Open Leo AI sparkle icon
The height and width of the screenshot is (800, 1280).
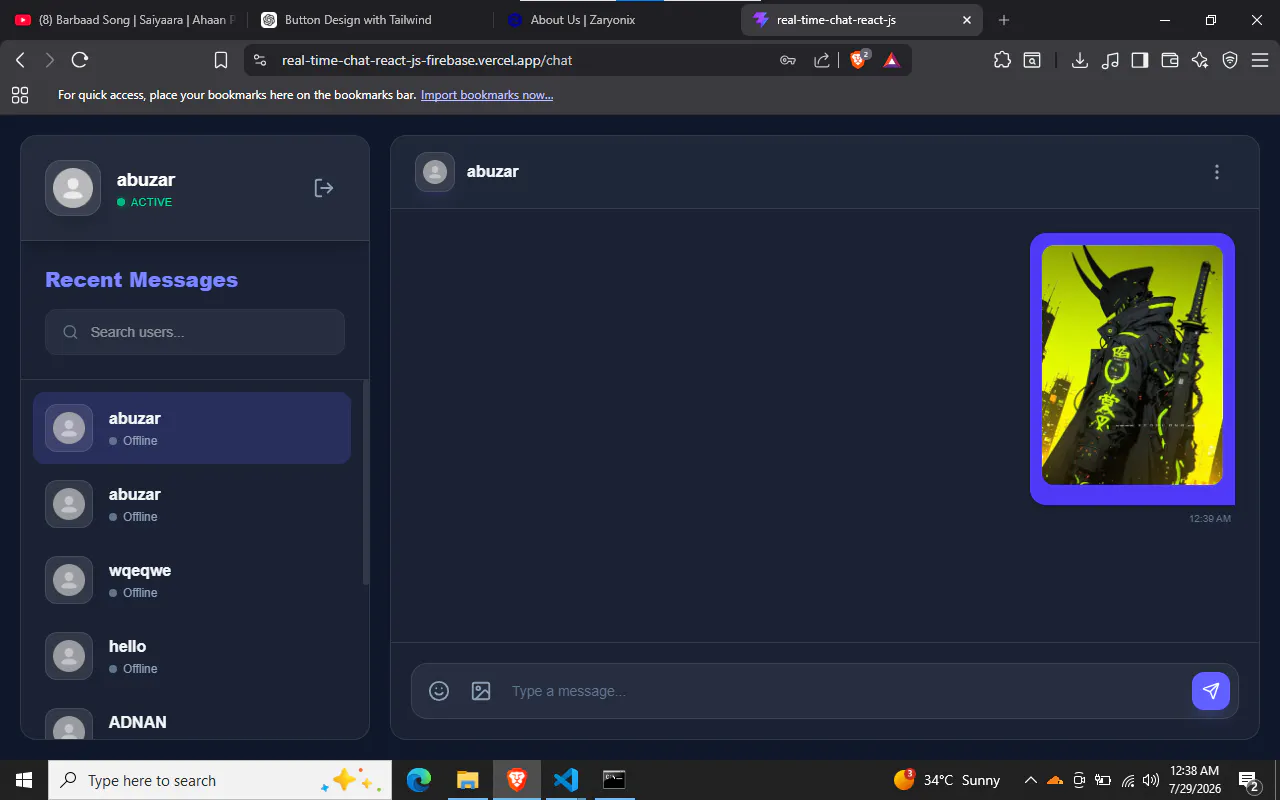coord(1200,60)
